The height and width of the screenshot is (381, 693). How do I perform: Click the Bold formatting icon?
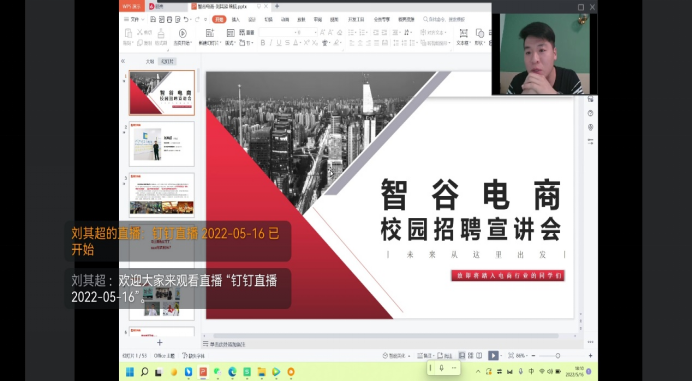pyautogui.click(x=263, y=43)
